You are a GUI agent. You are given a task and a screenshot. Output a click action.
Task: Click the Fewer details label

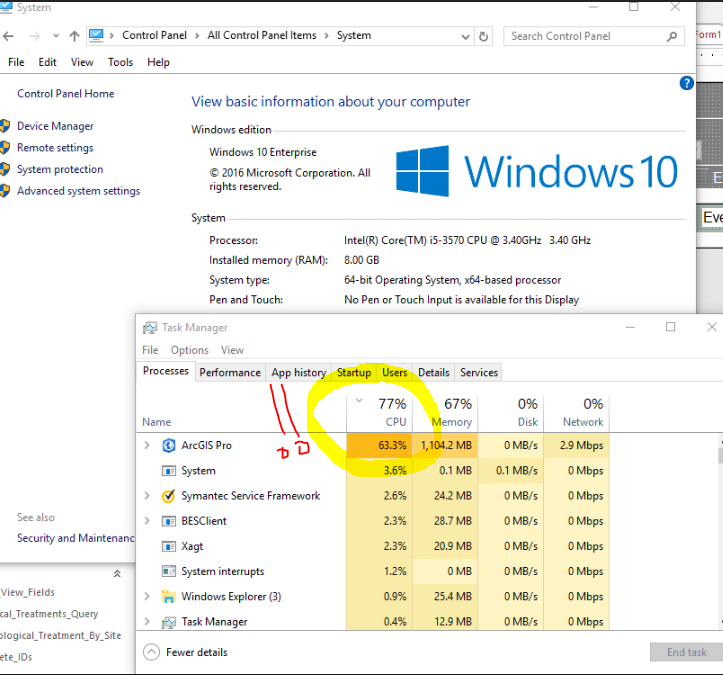[x=197, y=652]
